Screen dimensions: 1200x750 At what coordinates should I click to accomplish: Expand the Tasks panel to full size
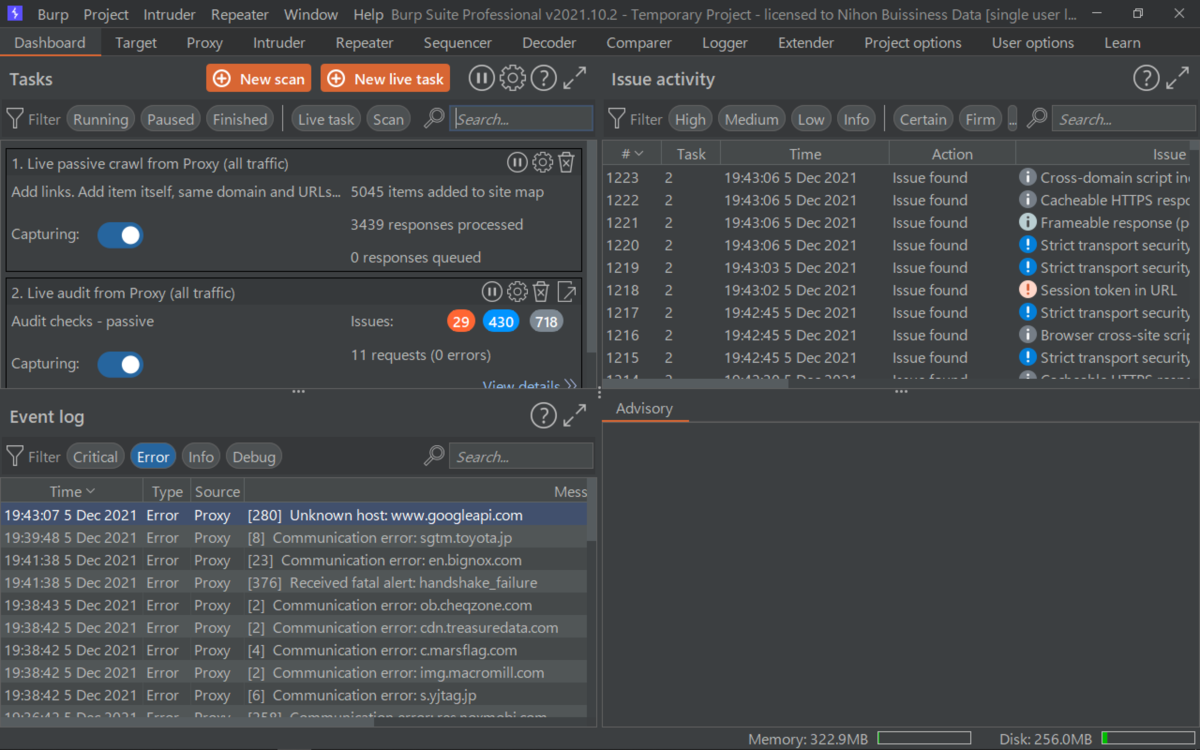575,79
